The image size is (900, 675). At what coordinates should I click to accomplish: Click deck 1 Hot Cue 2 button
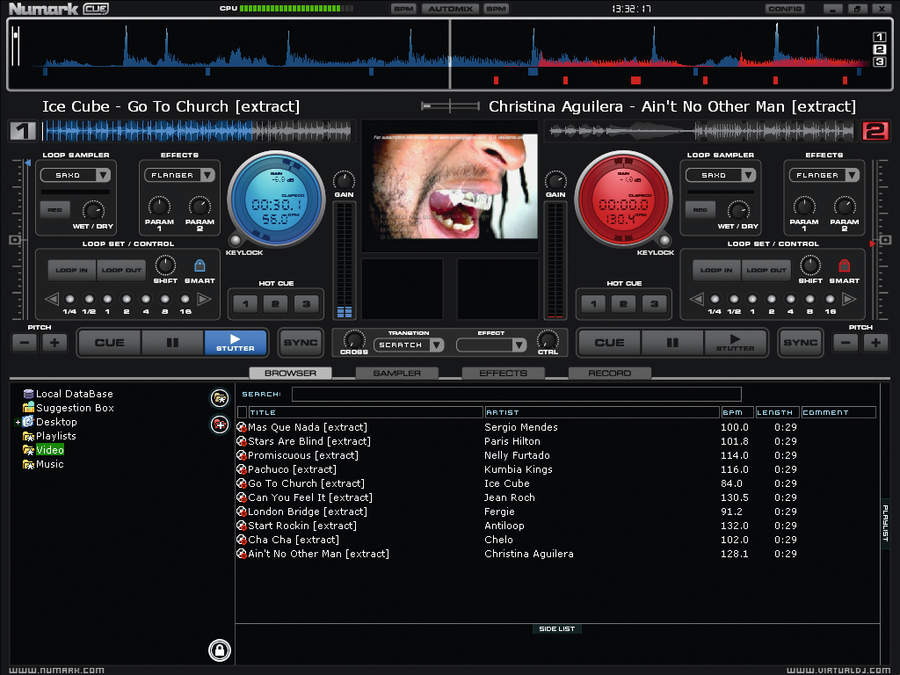coord(276,304)
